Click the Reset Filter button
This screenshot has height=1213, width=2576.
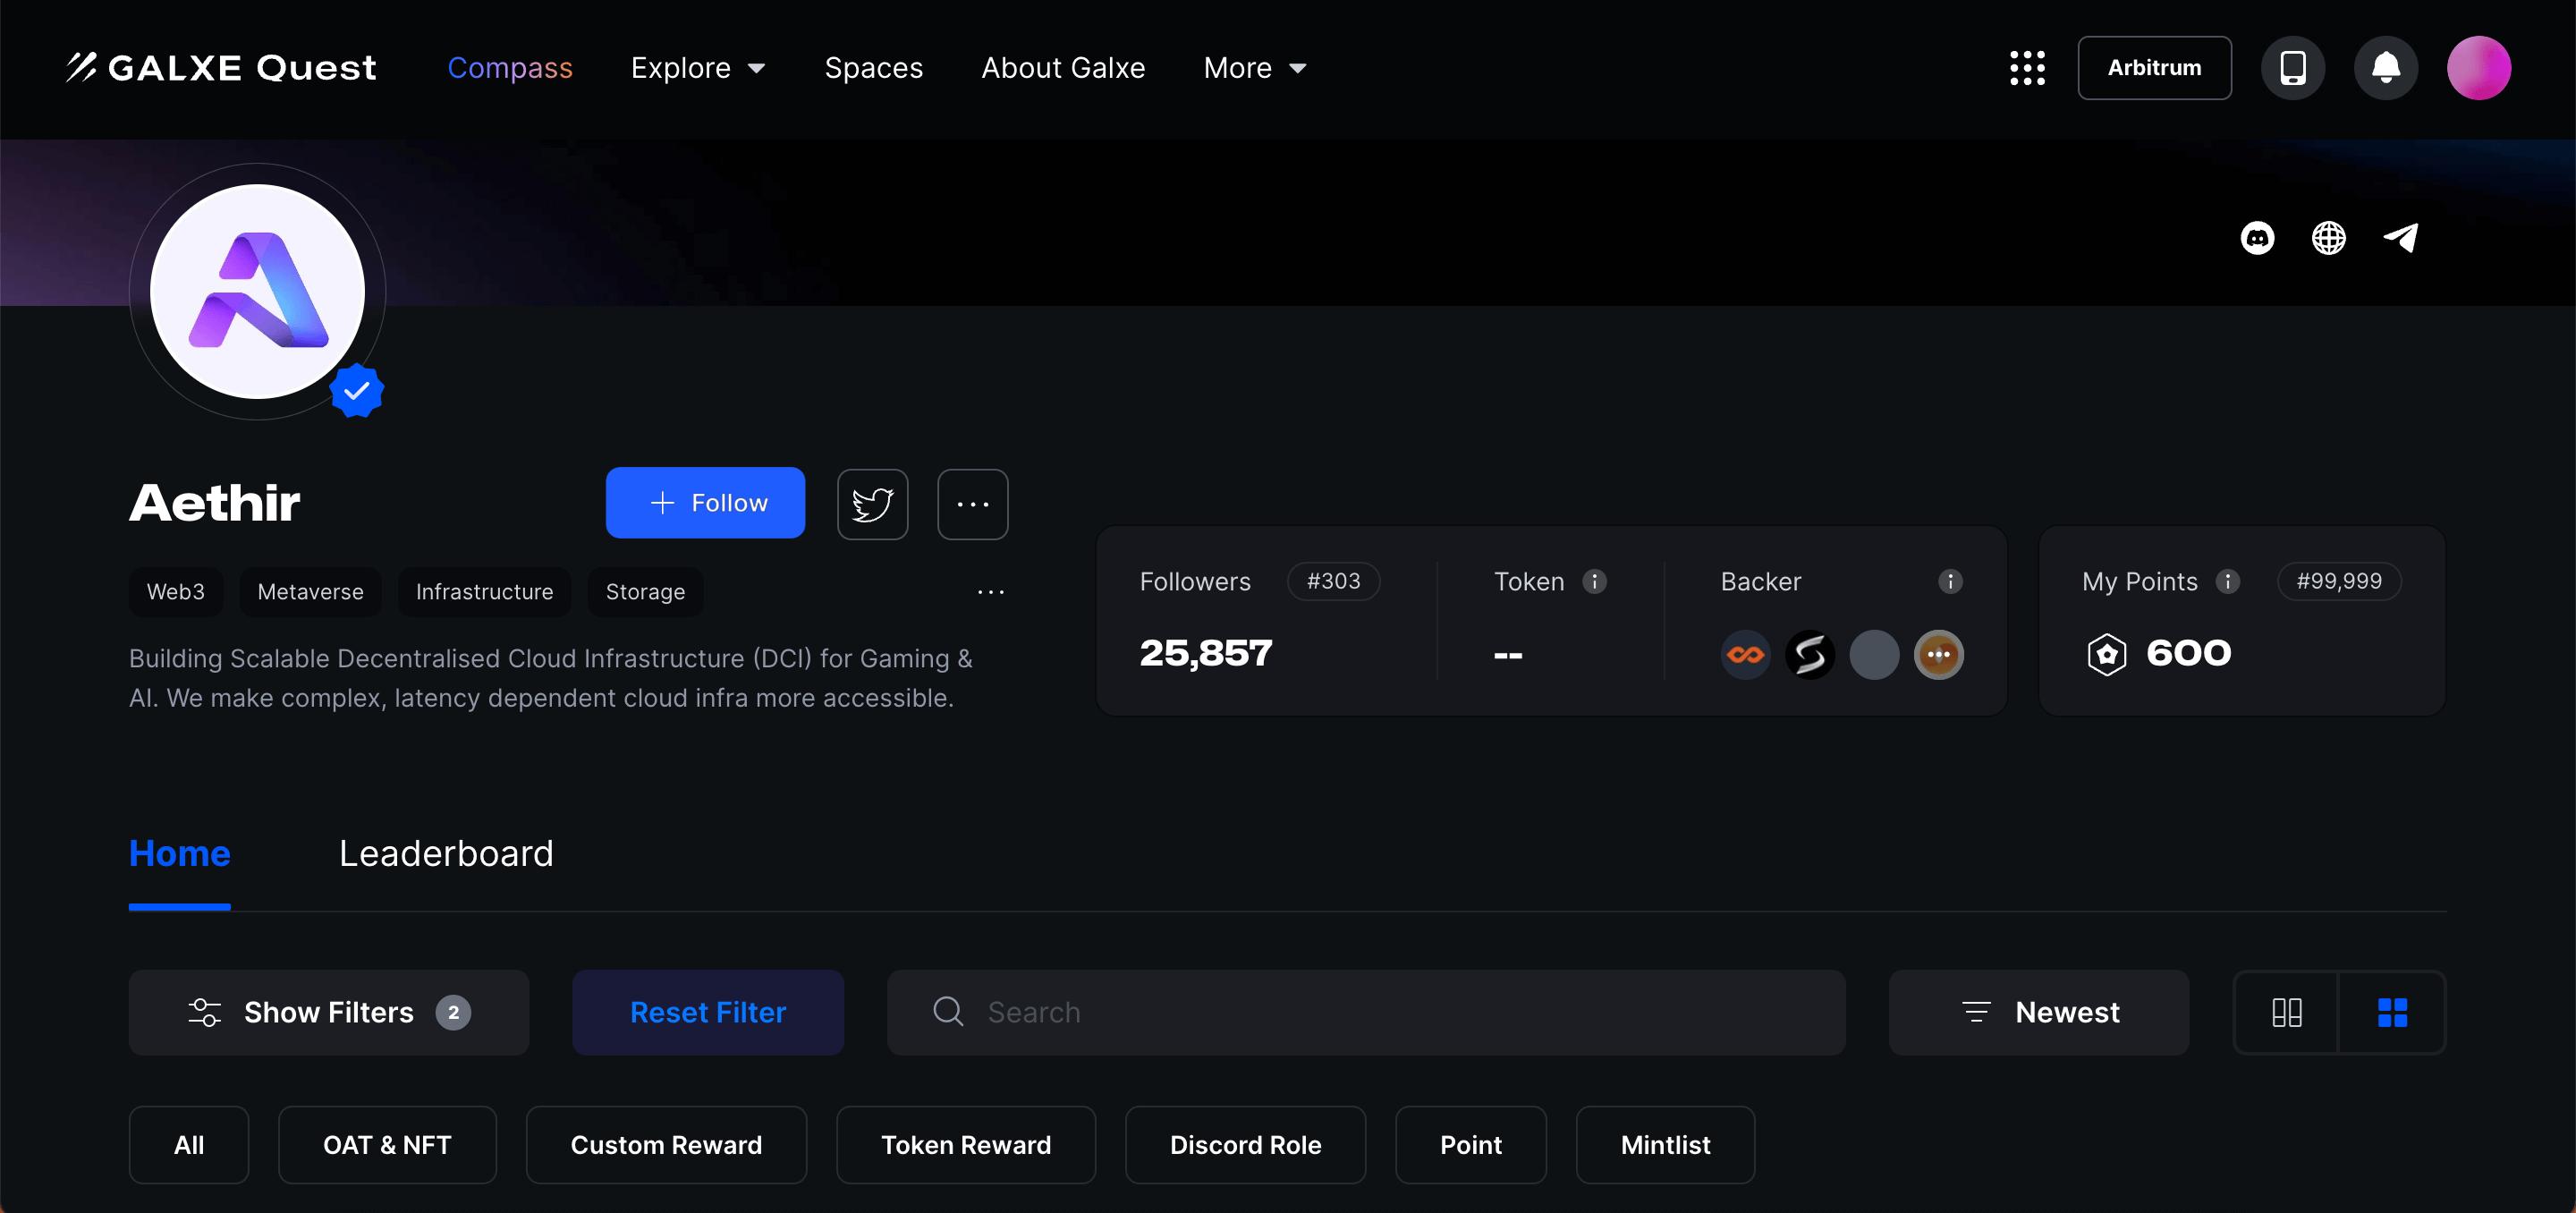pyautogui.click(x=708, y=1012)
